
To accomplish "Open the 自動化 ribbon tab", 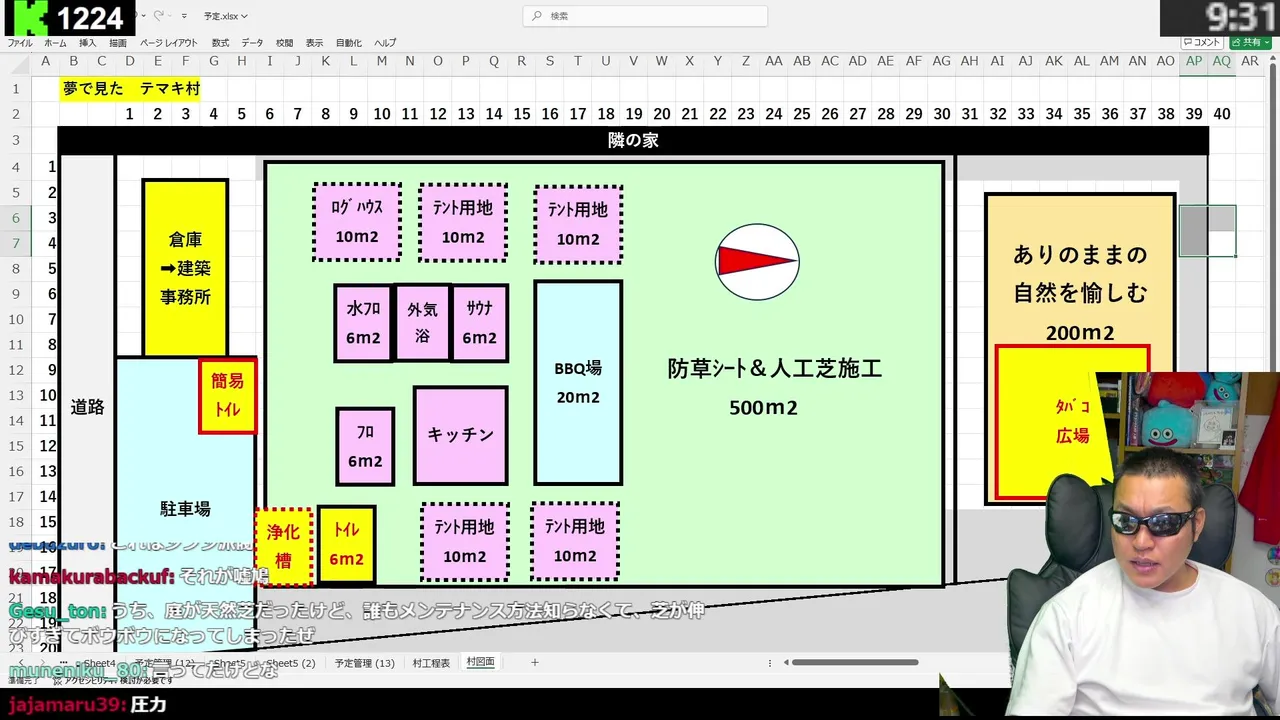I will tap(349, 43).
